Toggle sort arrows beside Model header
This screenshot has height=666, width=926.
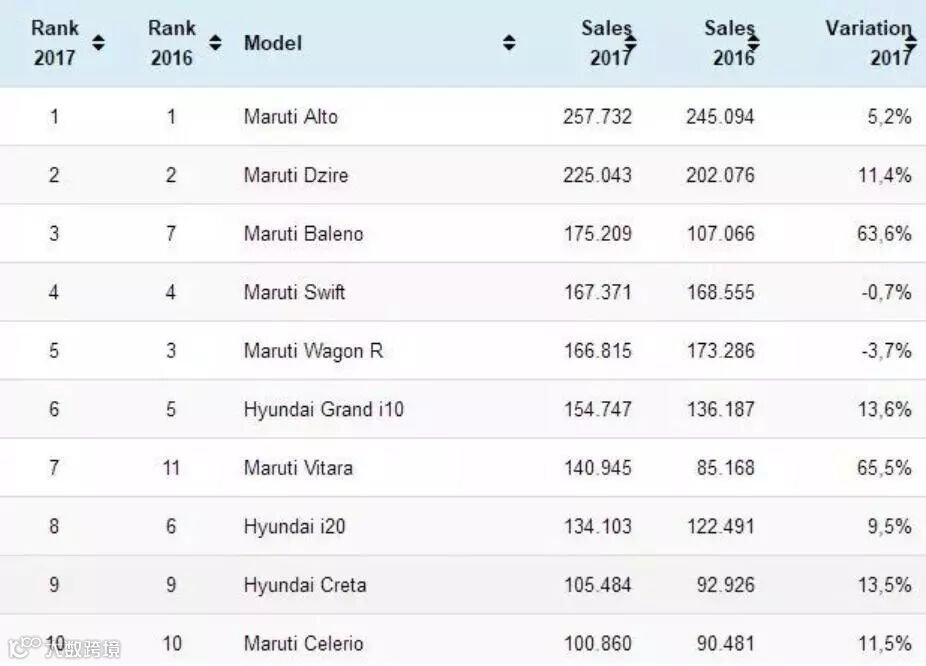point(509,43)
